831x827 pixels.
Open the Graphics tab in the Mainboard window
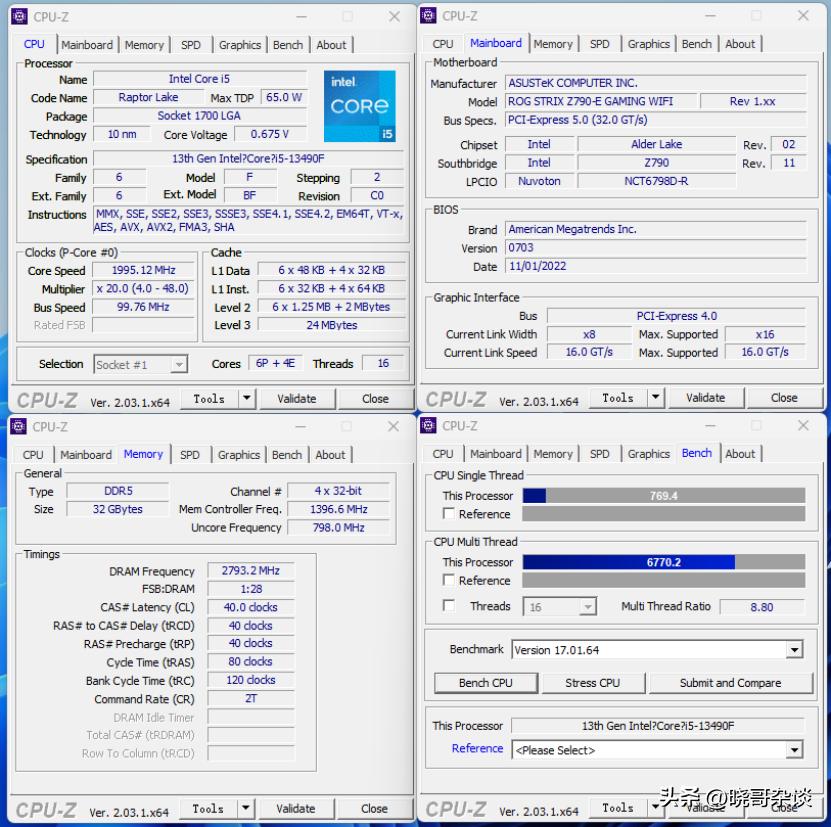[649, 44]
